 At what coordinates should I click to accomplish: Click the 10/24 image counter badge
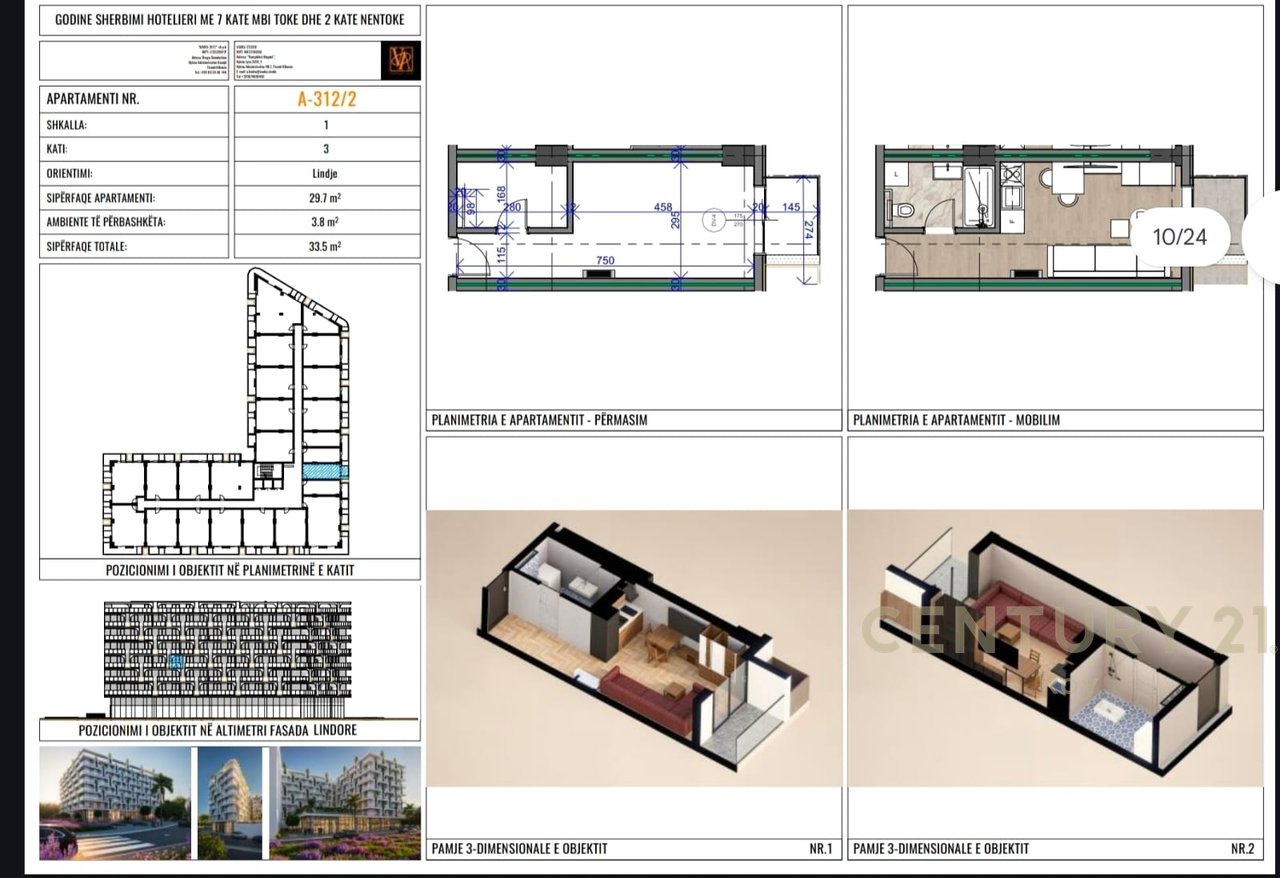[x=1180, y=237]
